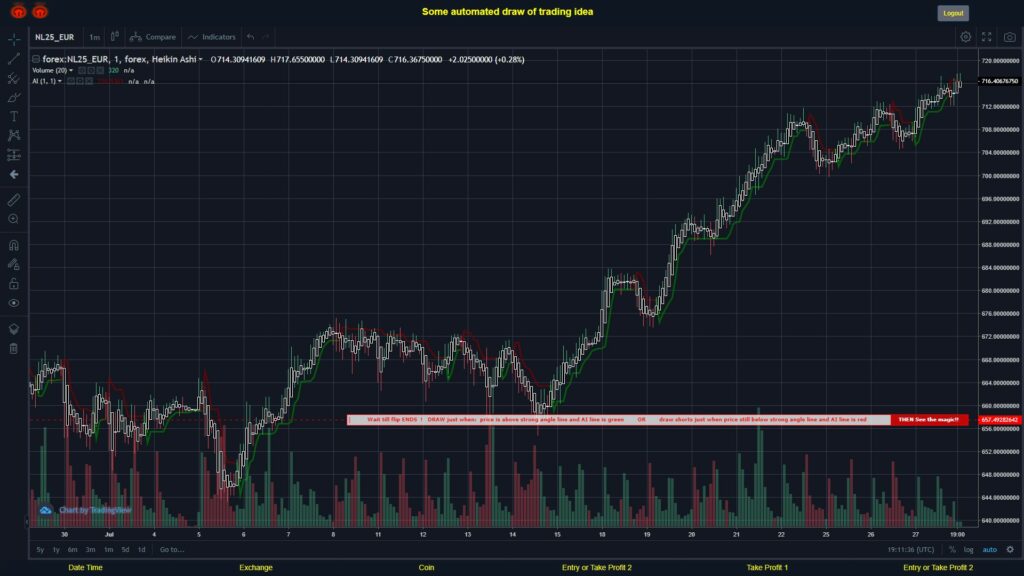Open the Heikin Ashi legend dropdown arrow
The height and width of the screenshot is (576, 1024).
click(200, 59)
